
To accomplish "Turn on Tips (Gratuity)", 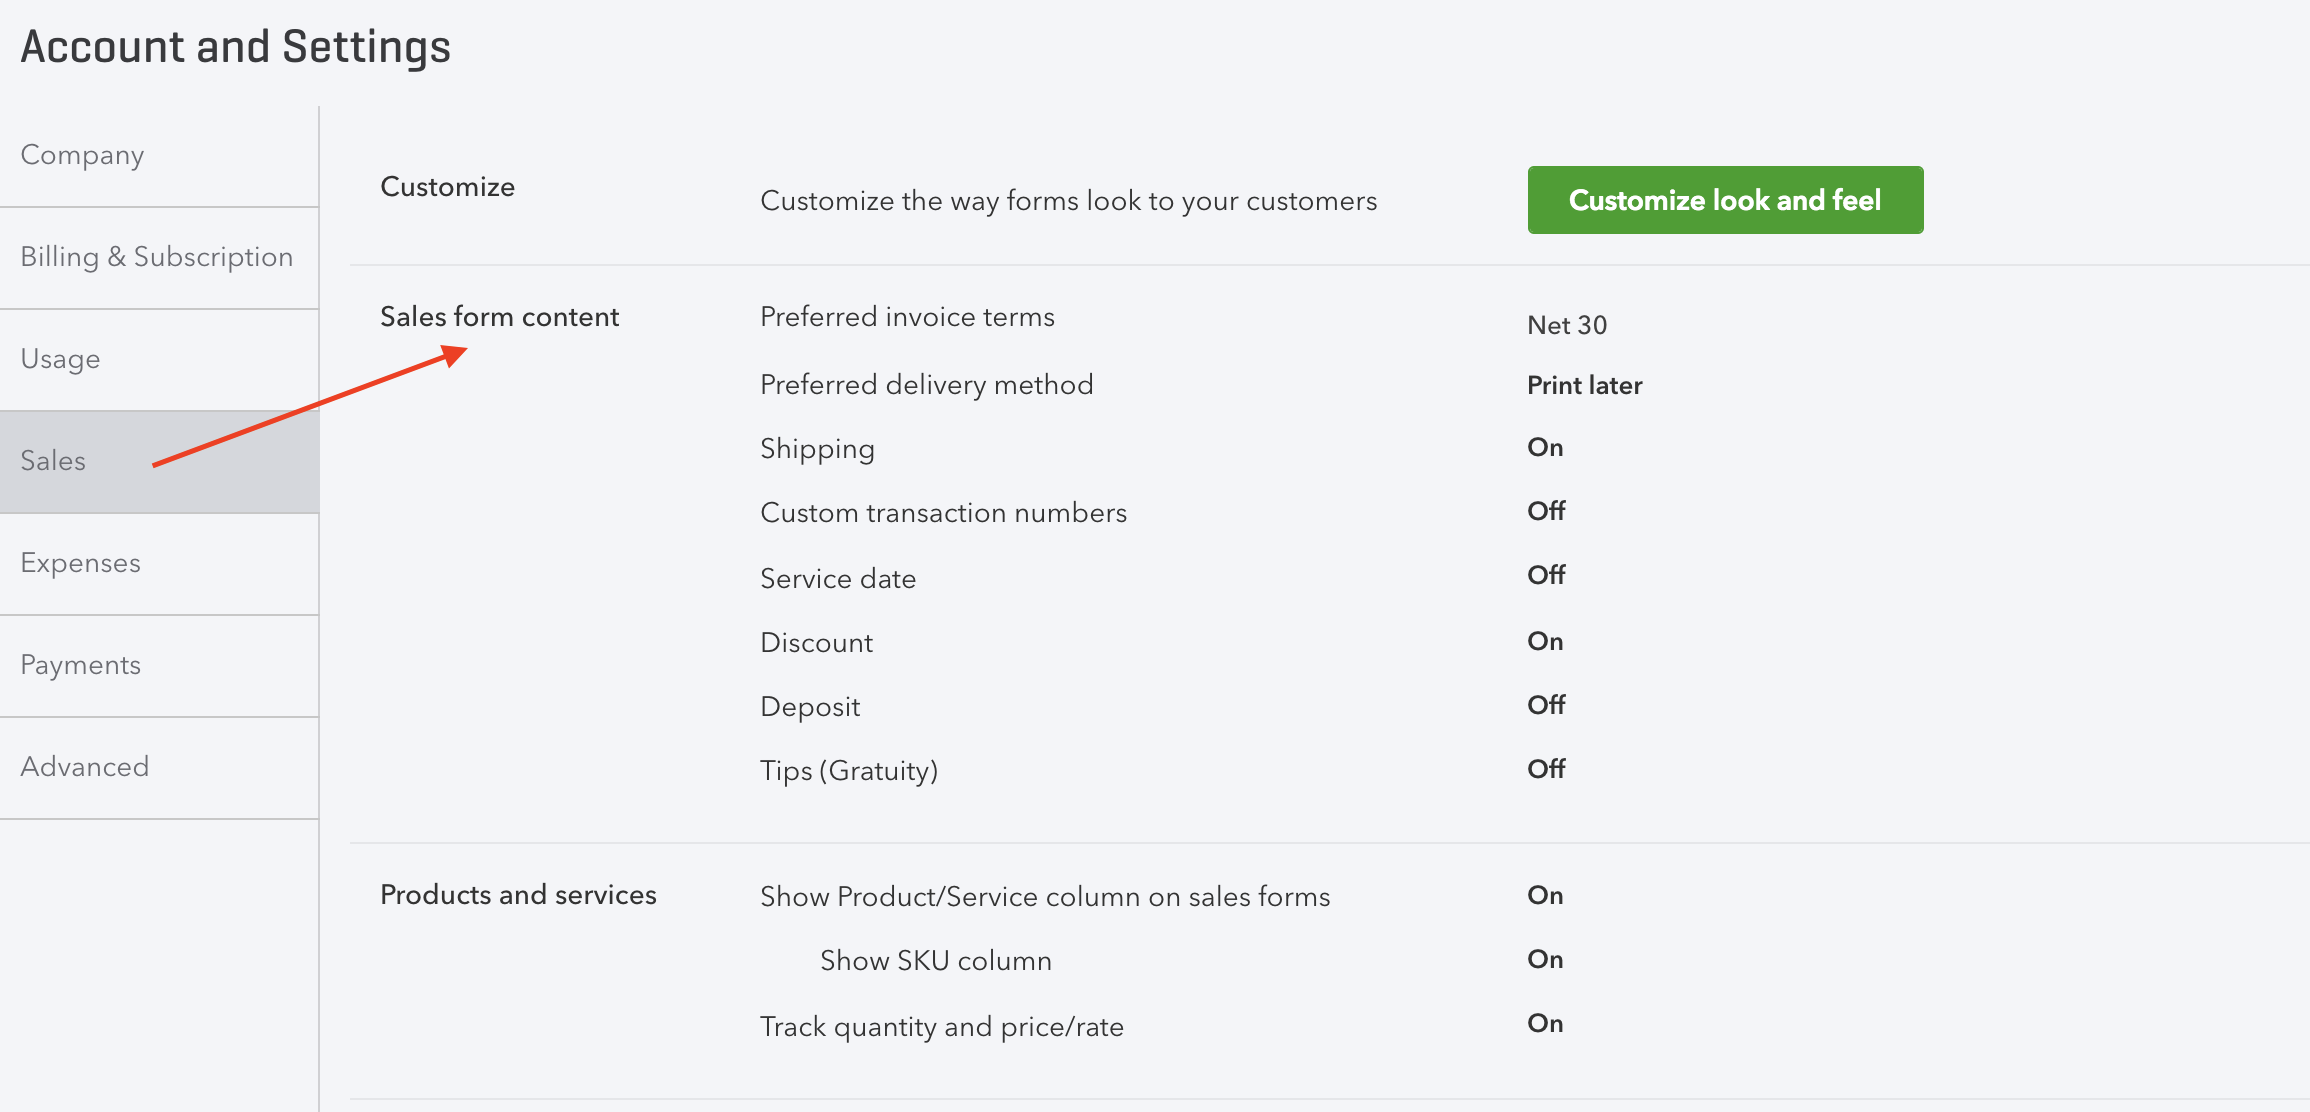I will [1546, 769].
